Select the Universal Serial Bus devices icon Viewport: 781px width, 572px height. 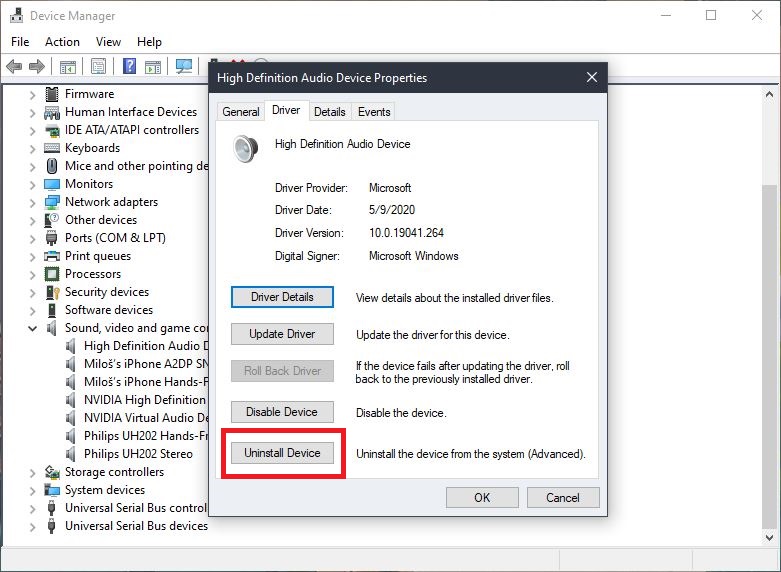click(51, 526)
